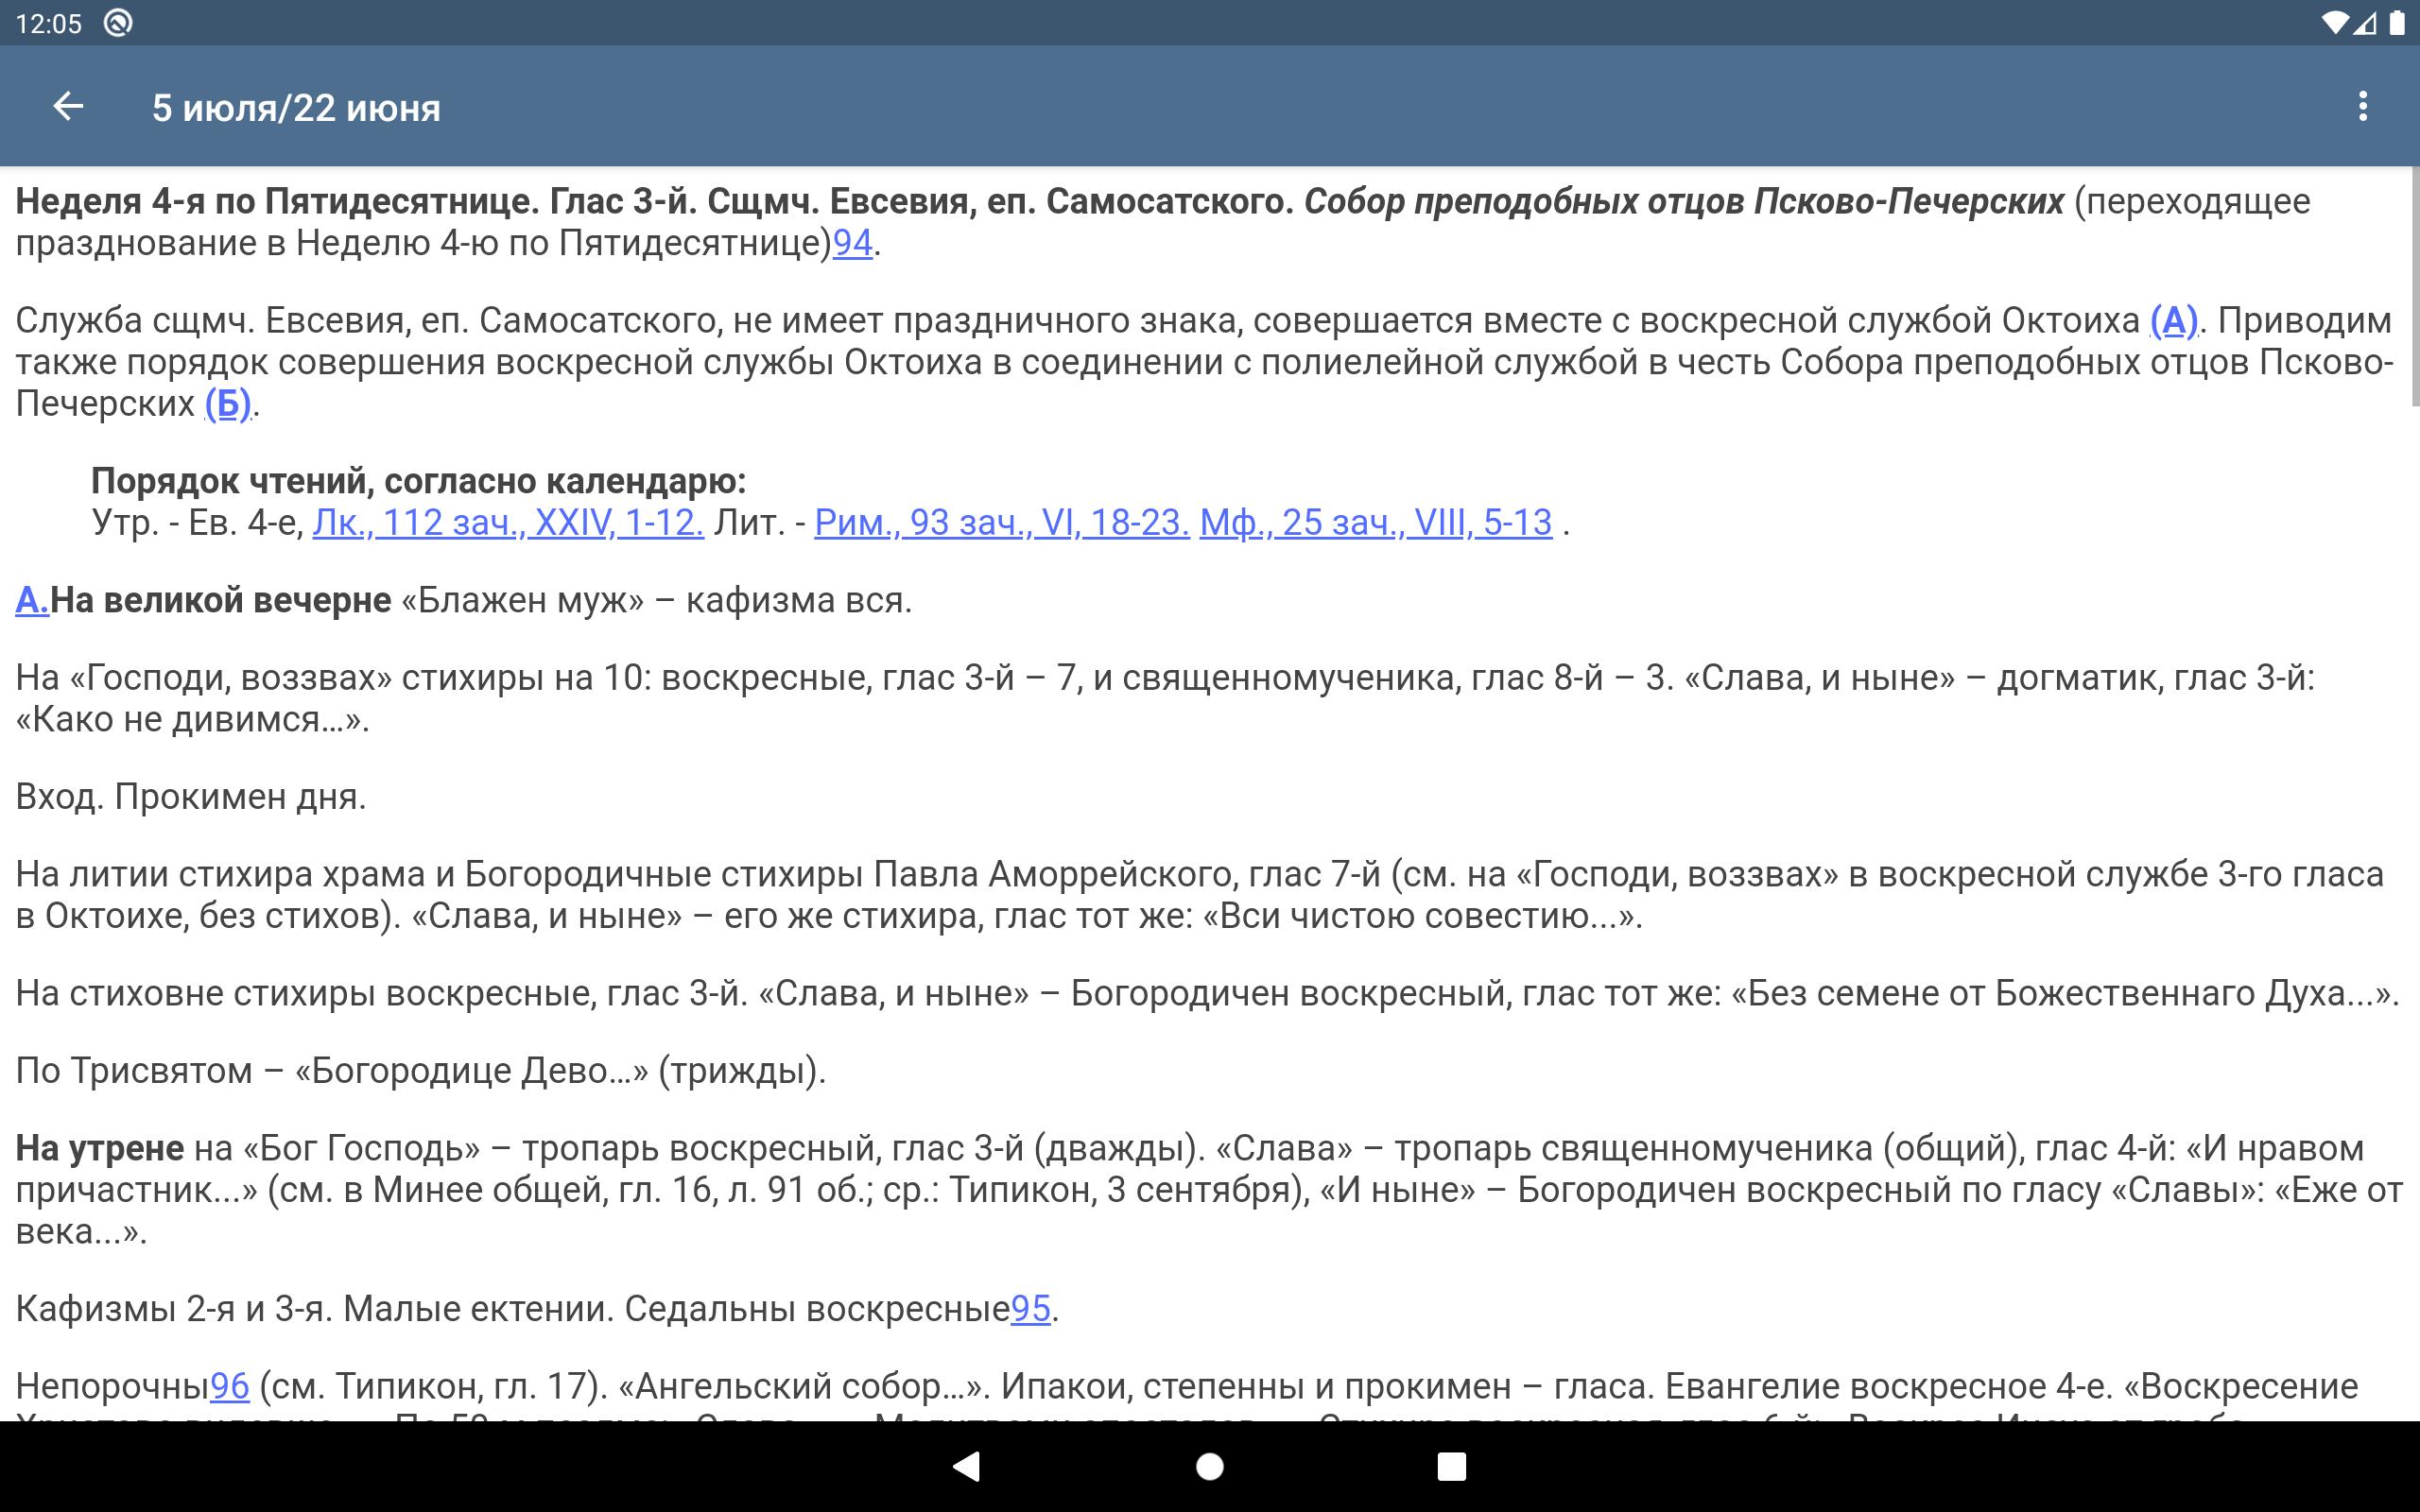The image size is (2420, 1512).
Task: Follow the (Б) section link
Action: [x=228, y=403]
